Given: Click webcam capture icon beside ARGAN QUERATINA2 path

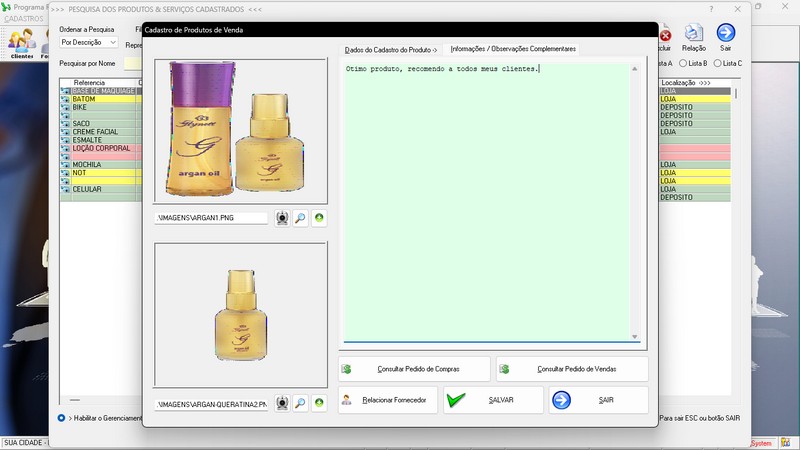Looking at the screenshot, I should (282, 403).
